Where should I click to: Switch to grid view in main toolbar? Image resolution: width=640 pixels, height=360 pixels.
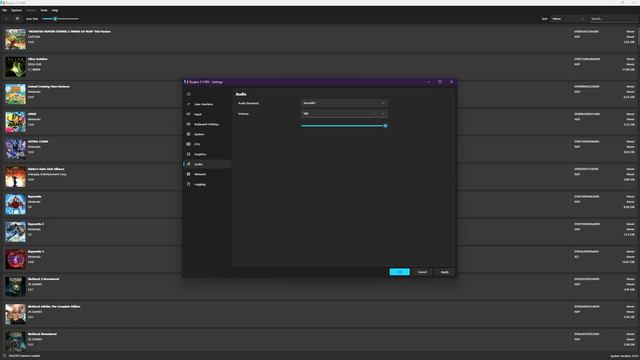[17, 19]
